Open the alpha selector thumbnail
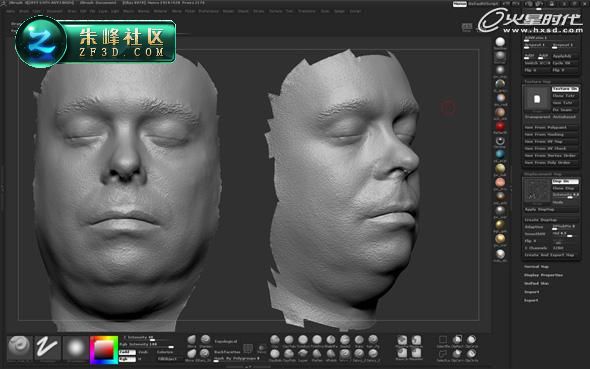590x369 pixels. point(75,348)
